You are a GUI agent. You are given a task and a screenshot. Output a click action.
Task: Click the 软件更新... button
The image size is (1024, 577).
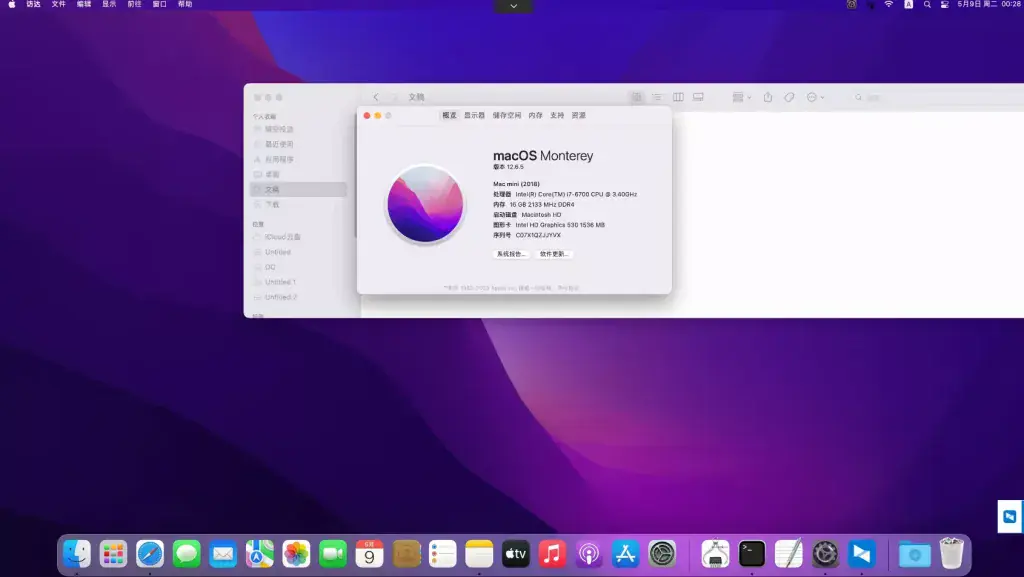click(554, 254)
